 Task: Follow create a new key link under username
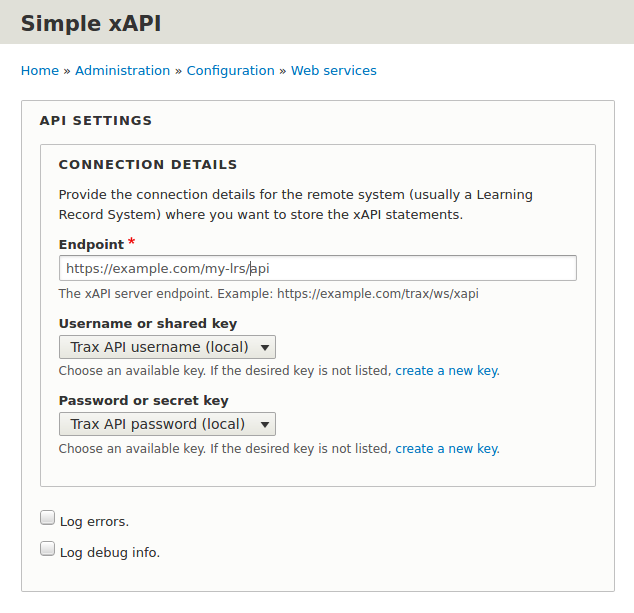(446, 371)
